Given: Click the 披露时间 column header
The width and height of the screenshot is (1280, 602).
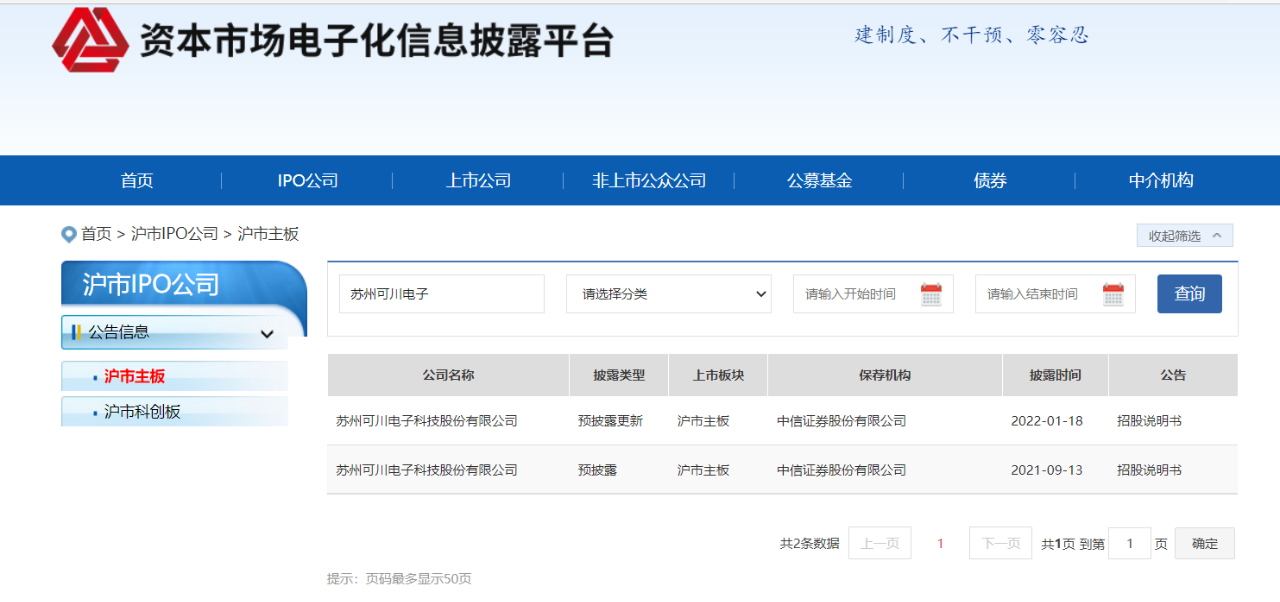Looking at the screenshot, I should pos(1055,375).
